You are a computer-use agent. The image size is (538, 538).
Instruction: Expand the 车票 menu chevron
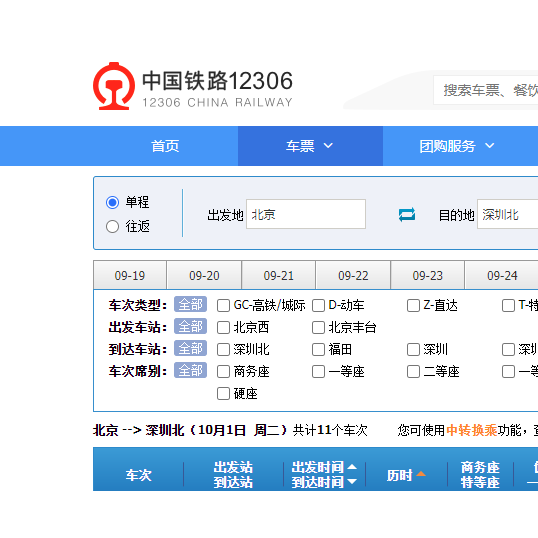328,146
